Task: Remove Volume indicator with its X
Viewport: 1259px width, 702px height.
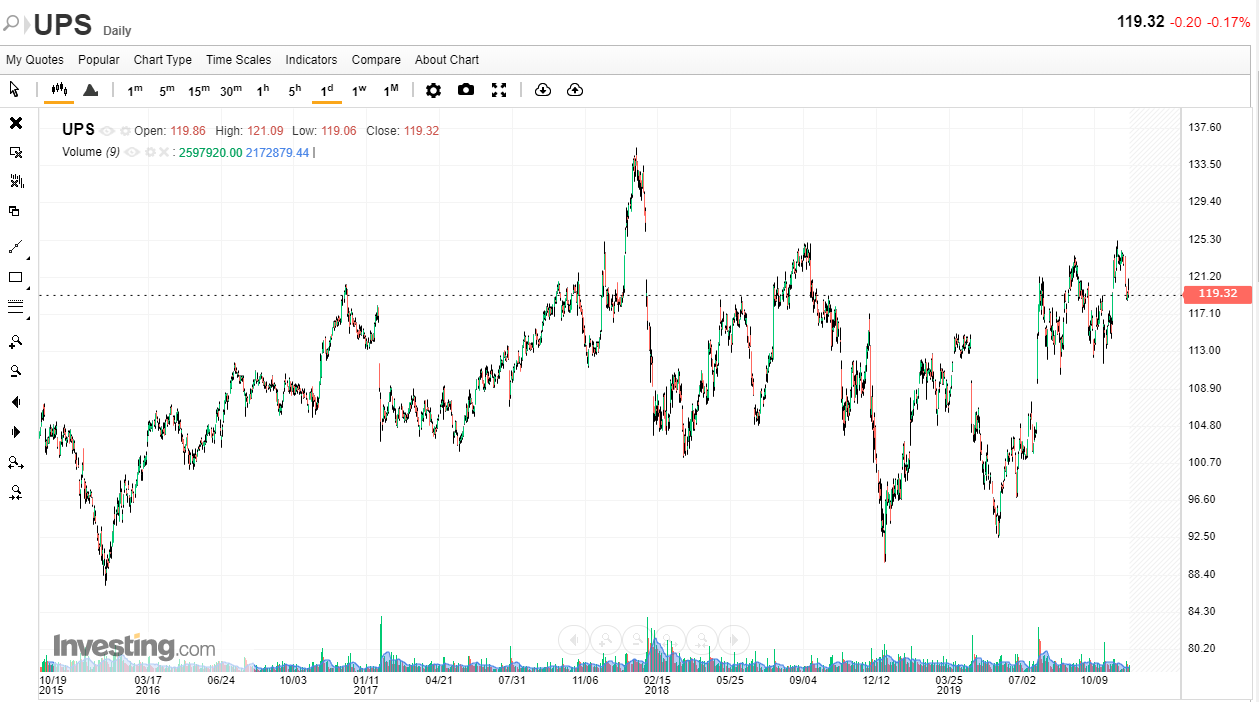Action: 164,152
